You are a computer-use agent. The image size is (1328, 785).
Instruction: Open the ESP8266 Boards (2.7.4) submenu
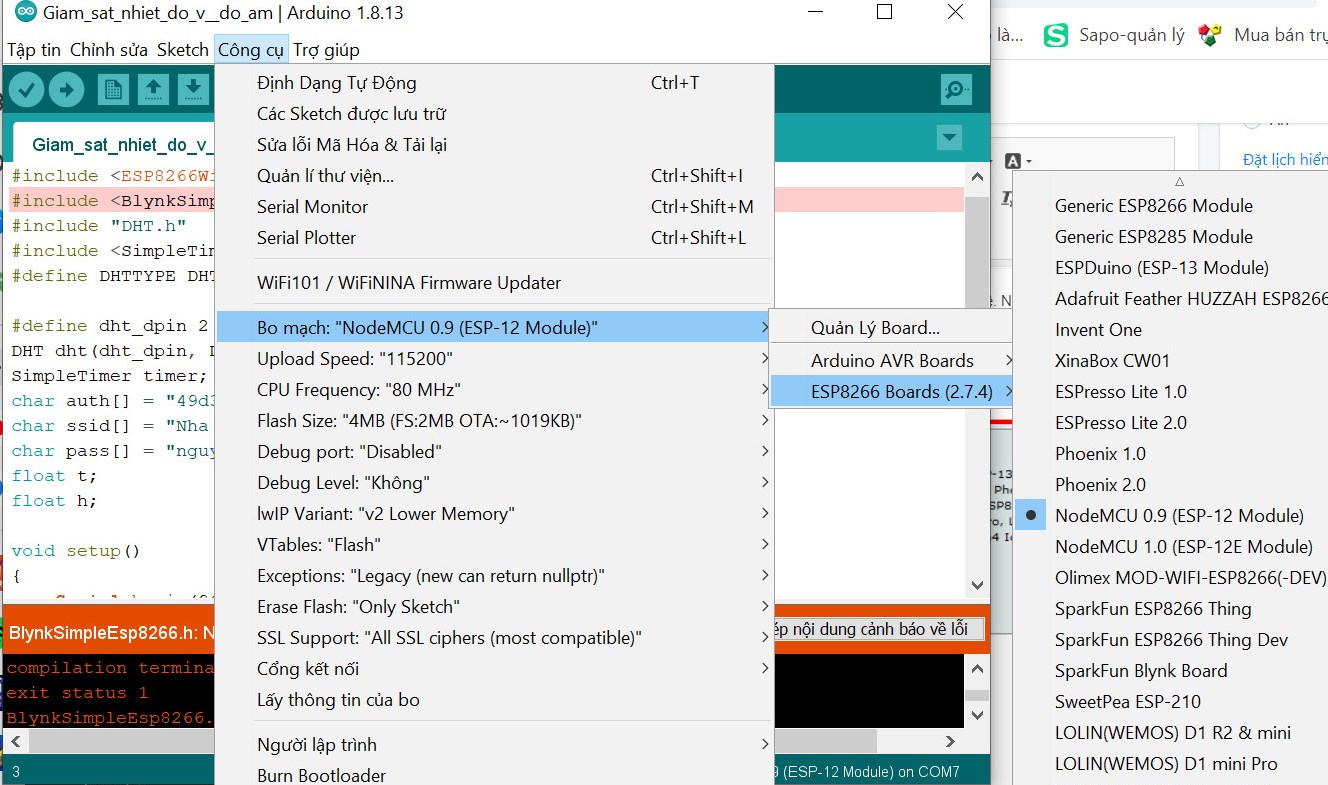tap(893, 392)
